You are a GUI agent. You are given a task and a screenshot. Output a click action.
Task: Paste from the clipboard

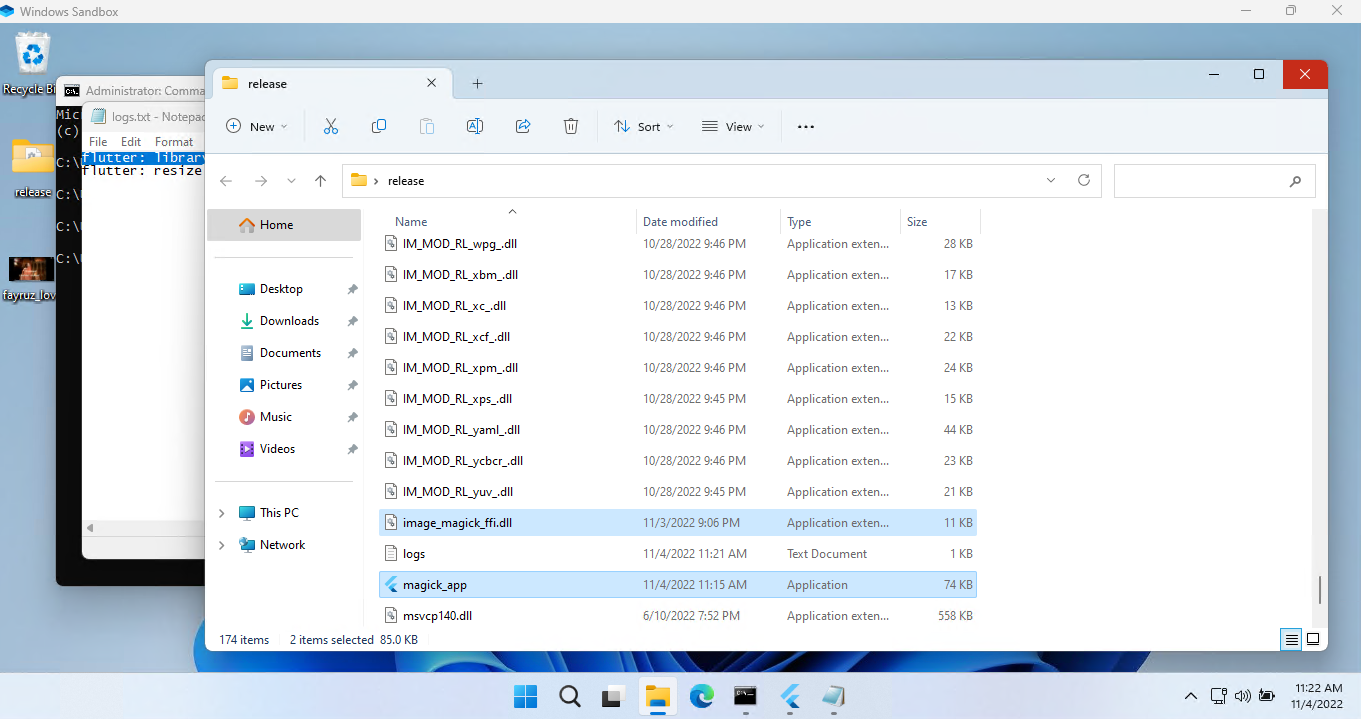pyautogui.click(x=427, y=126)
